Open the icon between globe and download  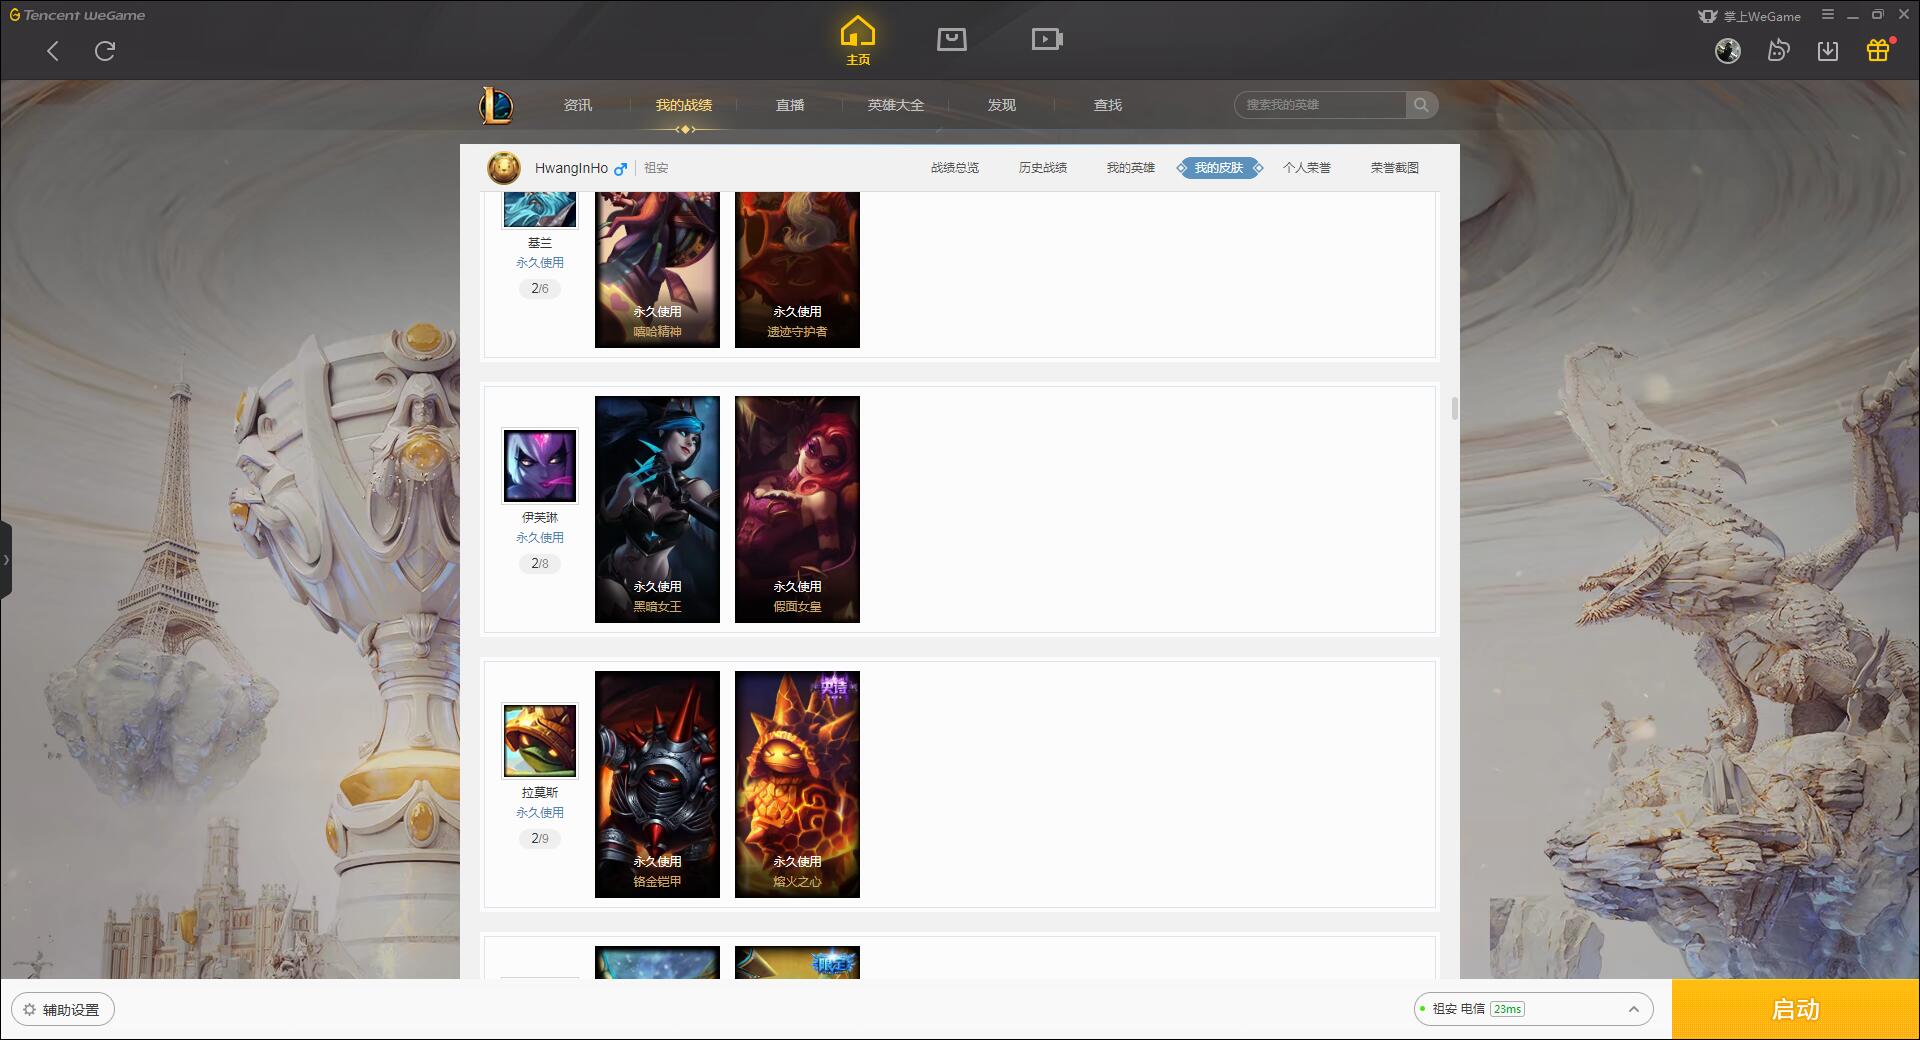click(1778, 51)
